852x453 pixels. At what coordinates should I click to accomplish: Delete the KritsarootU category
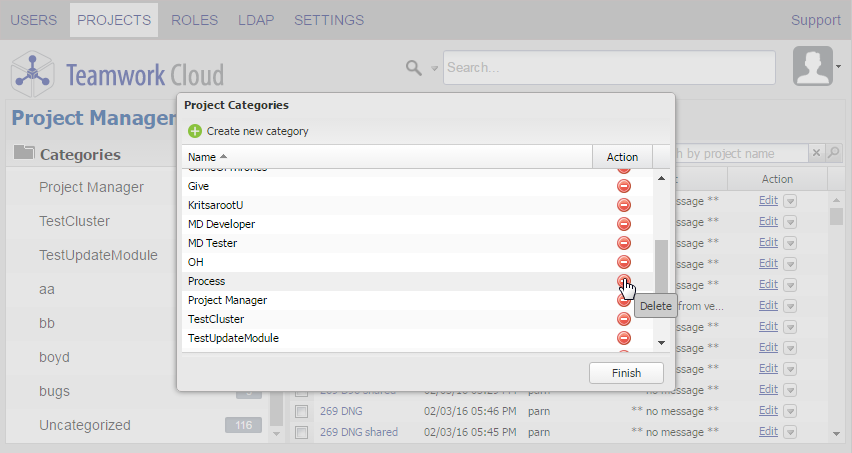(623, 205)
